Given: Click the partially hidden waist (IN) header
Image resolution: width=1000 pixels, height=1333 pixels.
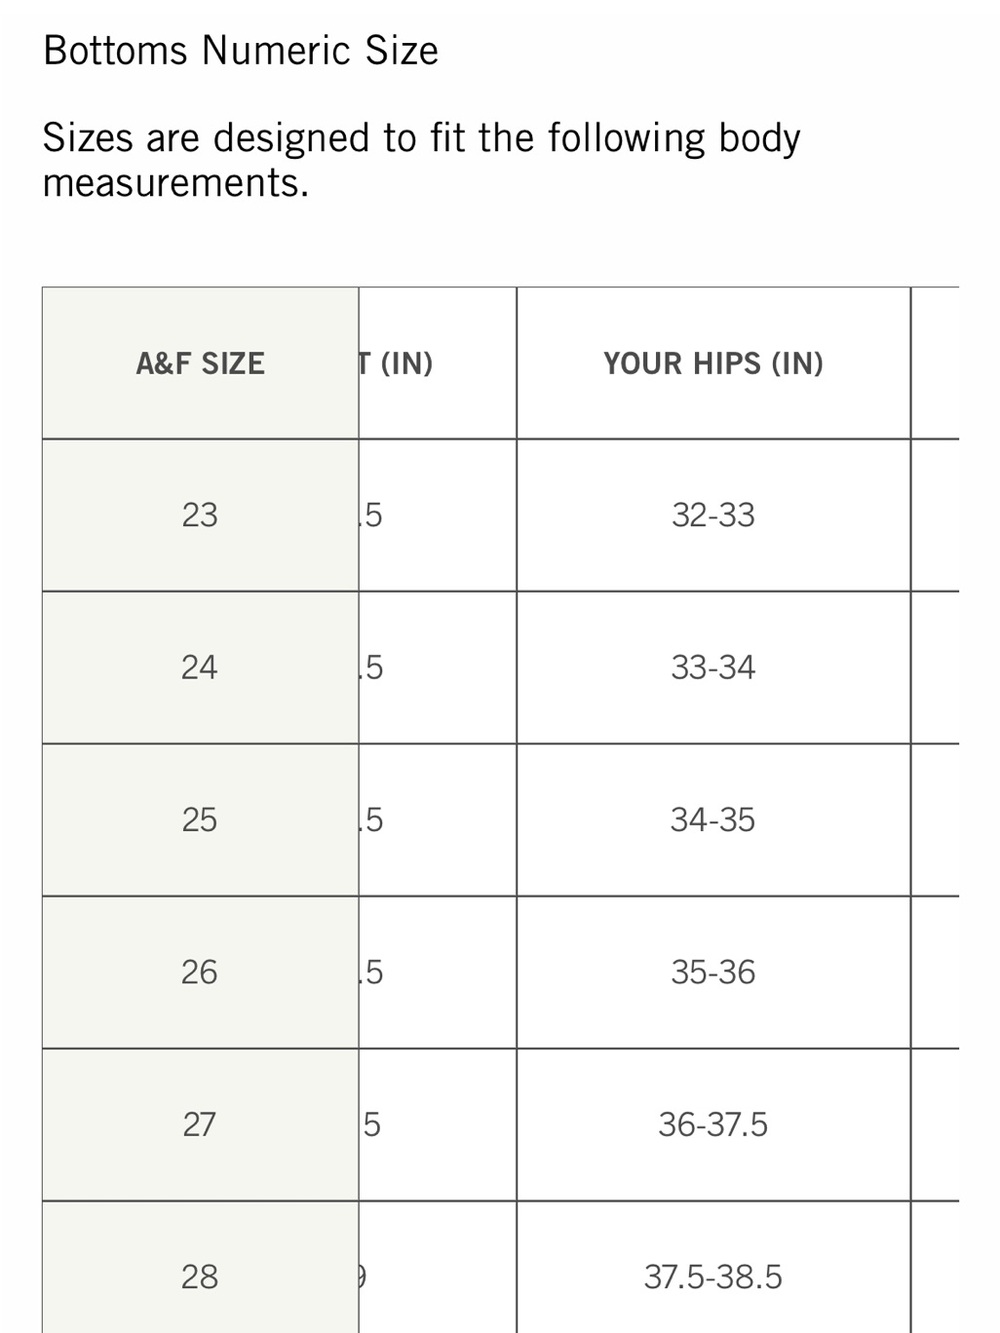Looking at the screenshot, I should [398, 363].
